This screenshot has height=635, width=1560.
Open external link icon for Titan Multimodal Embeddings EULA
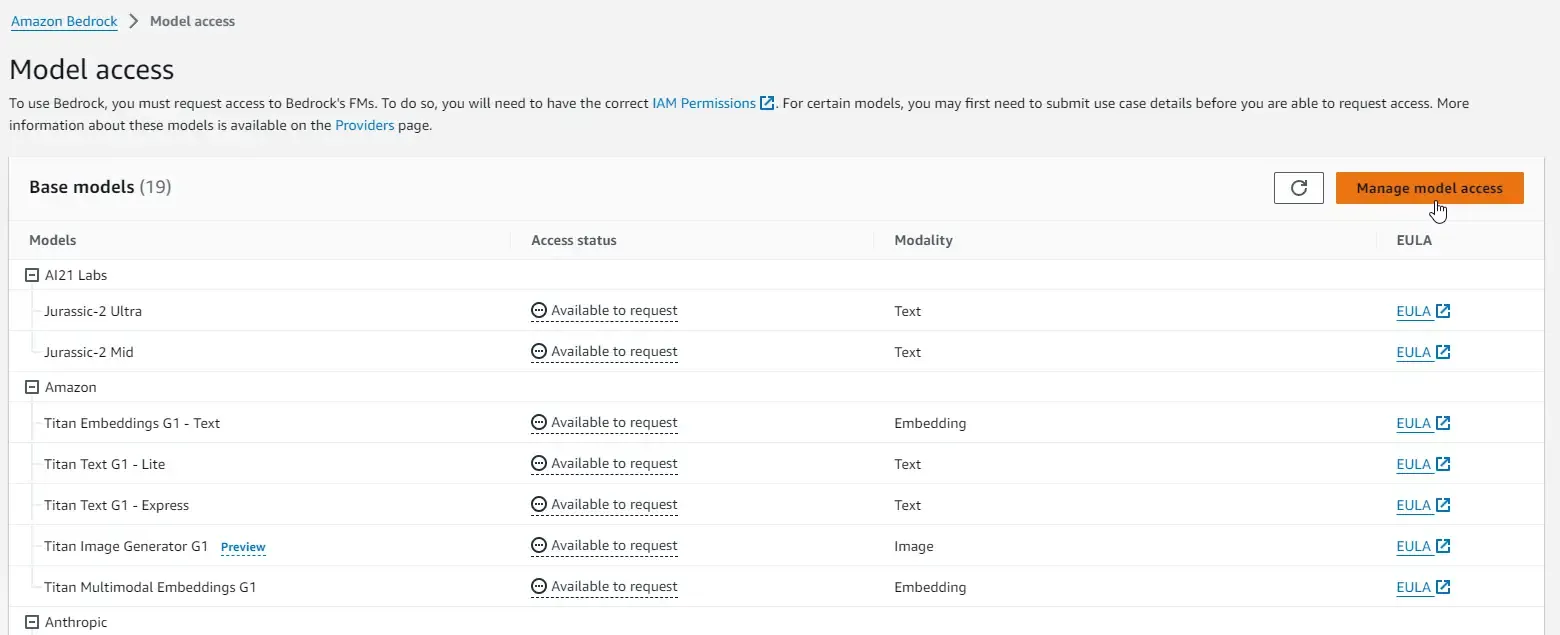[1443, 587]
